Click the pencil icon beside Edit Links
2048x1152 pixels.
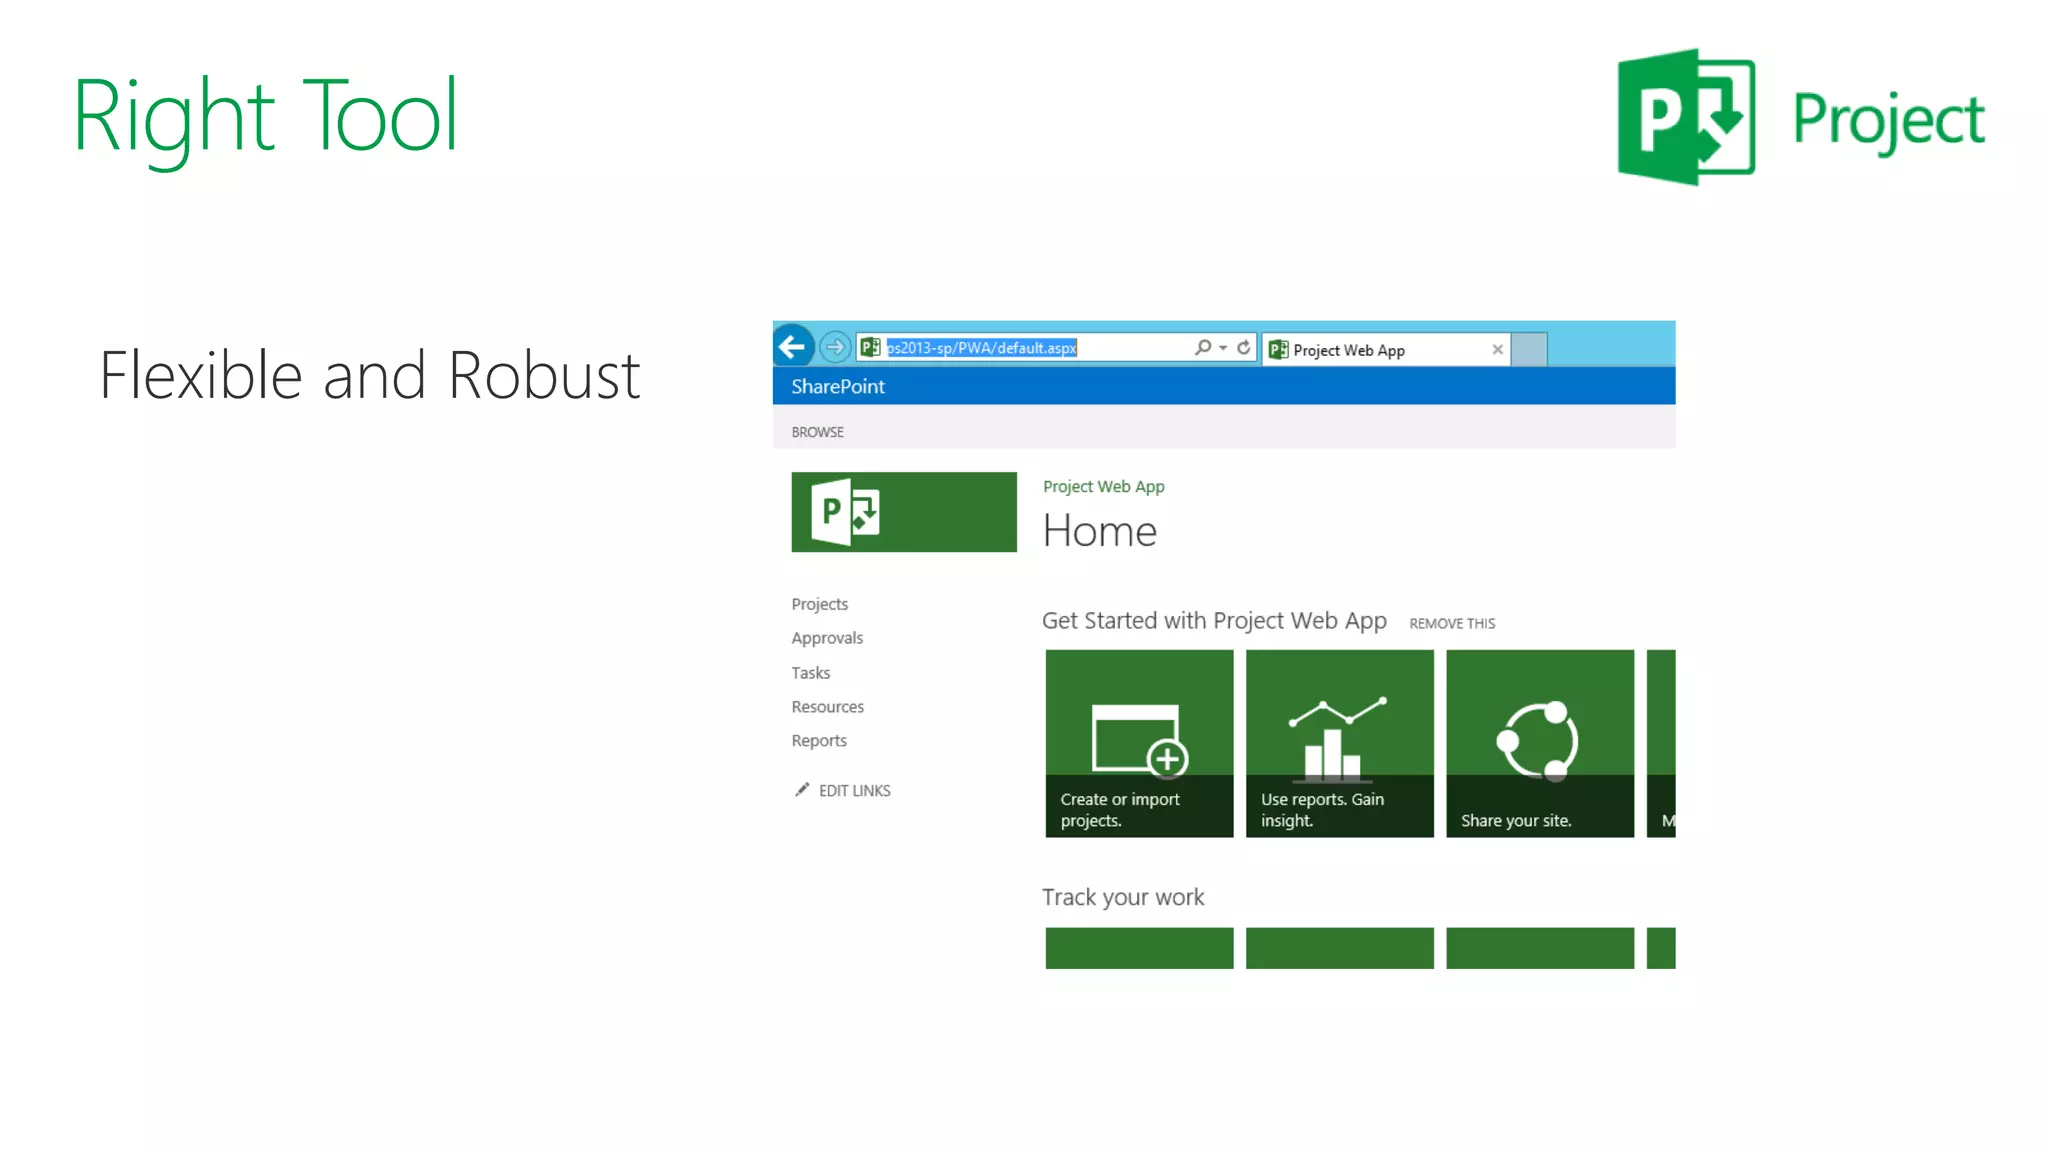pyautogui.click(x=801, y=790)
